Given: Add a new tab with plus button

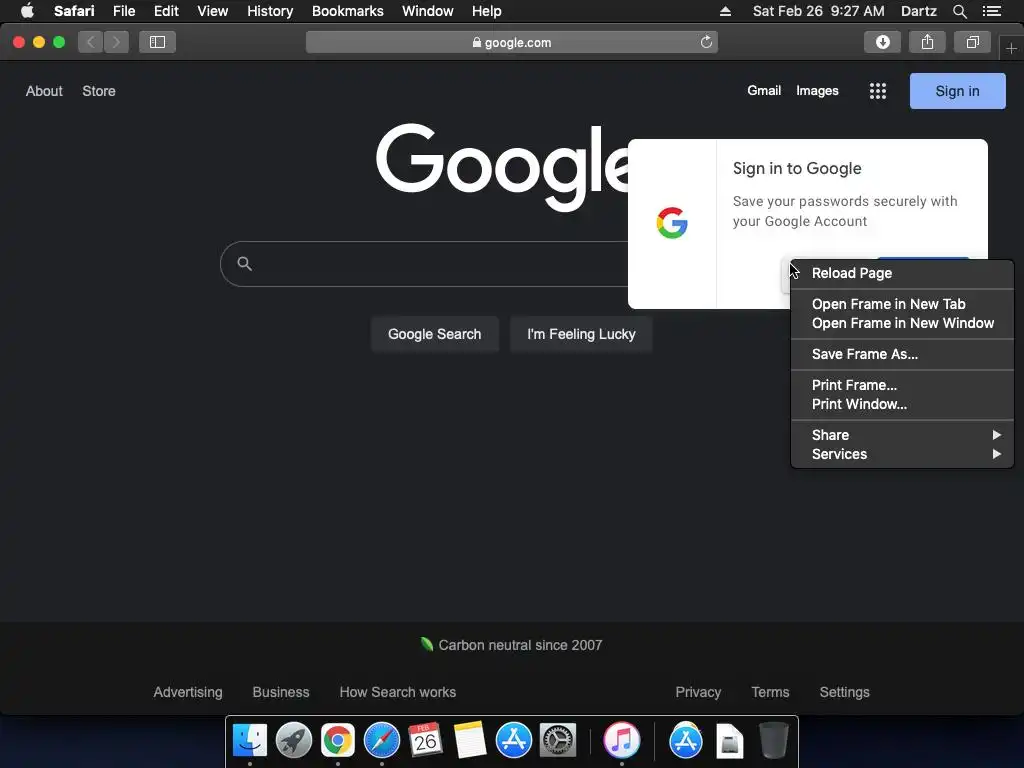Looking at the screenshot, I should (1011, 48).
